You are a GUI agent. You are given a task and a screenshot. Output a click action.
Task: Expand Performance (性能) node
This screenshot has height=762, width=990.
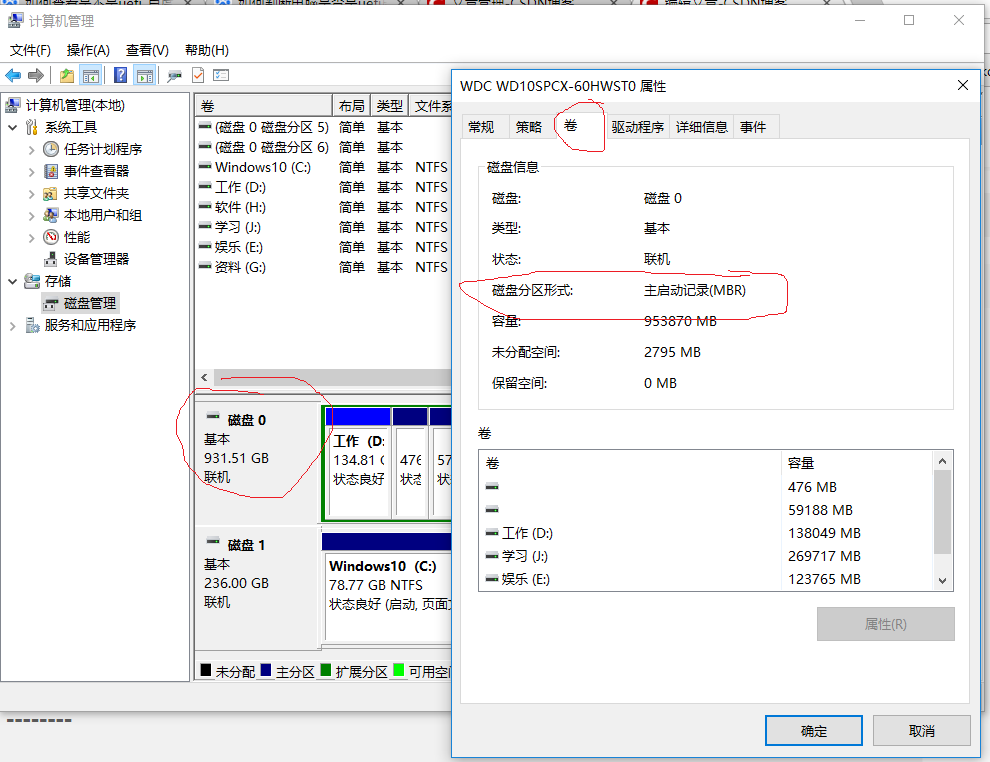(32, 238)
